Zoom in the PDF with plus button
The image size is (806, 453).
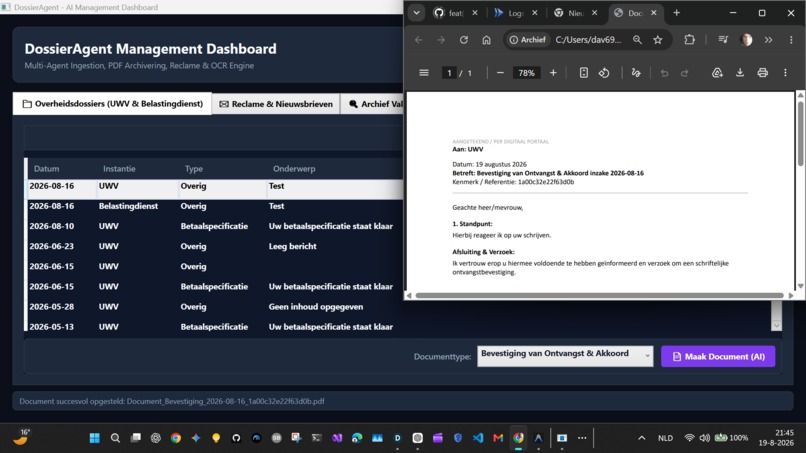tap(553, 73)
